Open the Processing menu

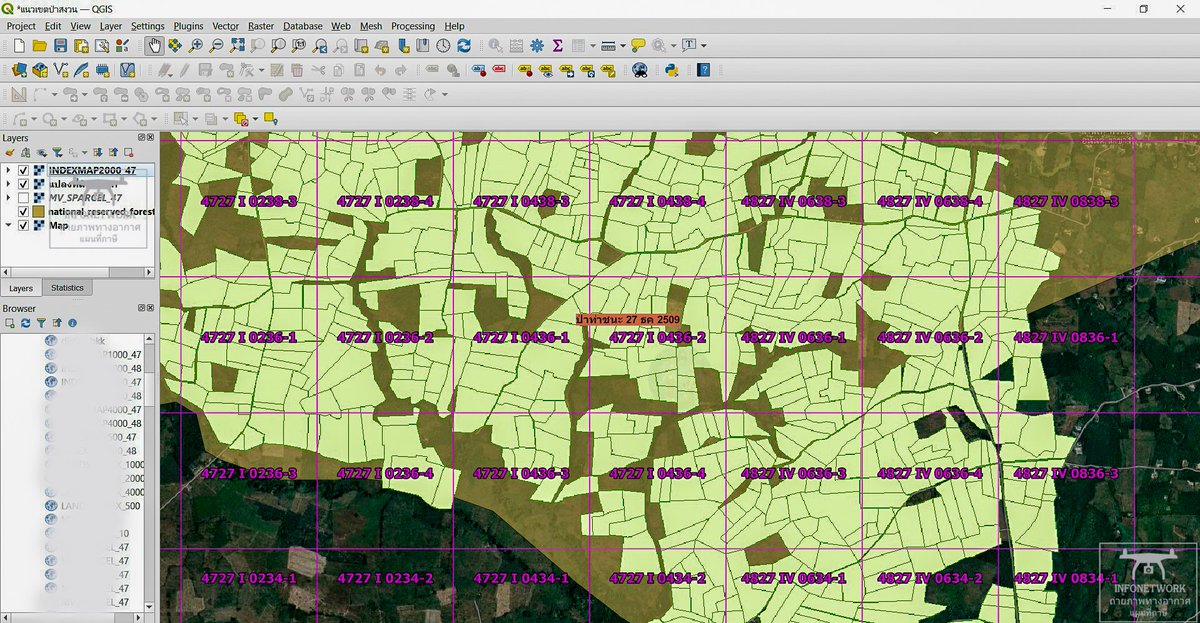tap(412, 26)
